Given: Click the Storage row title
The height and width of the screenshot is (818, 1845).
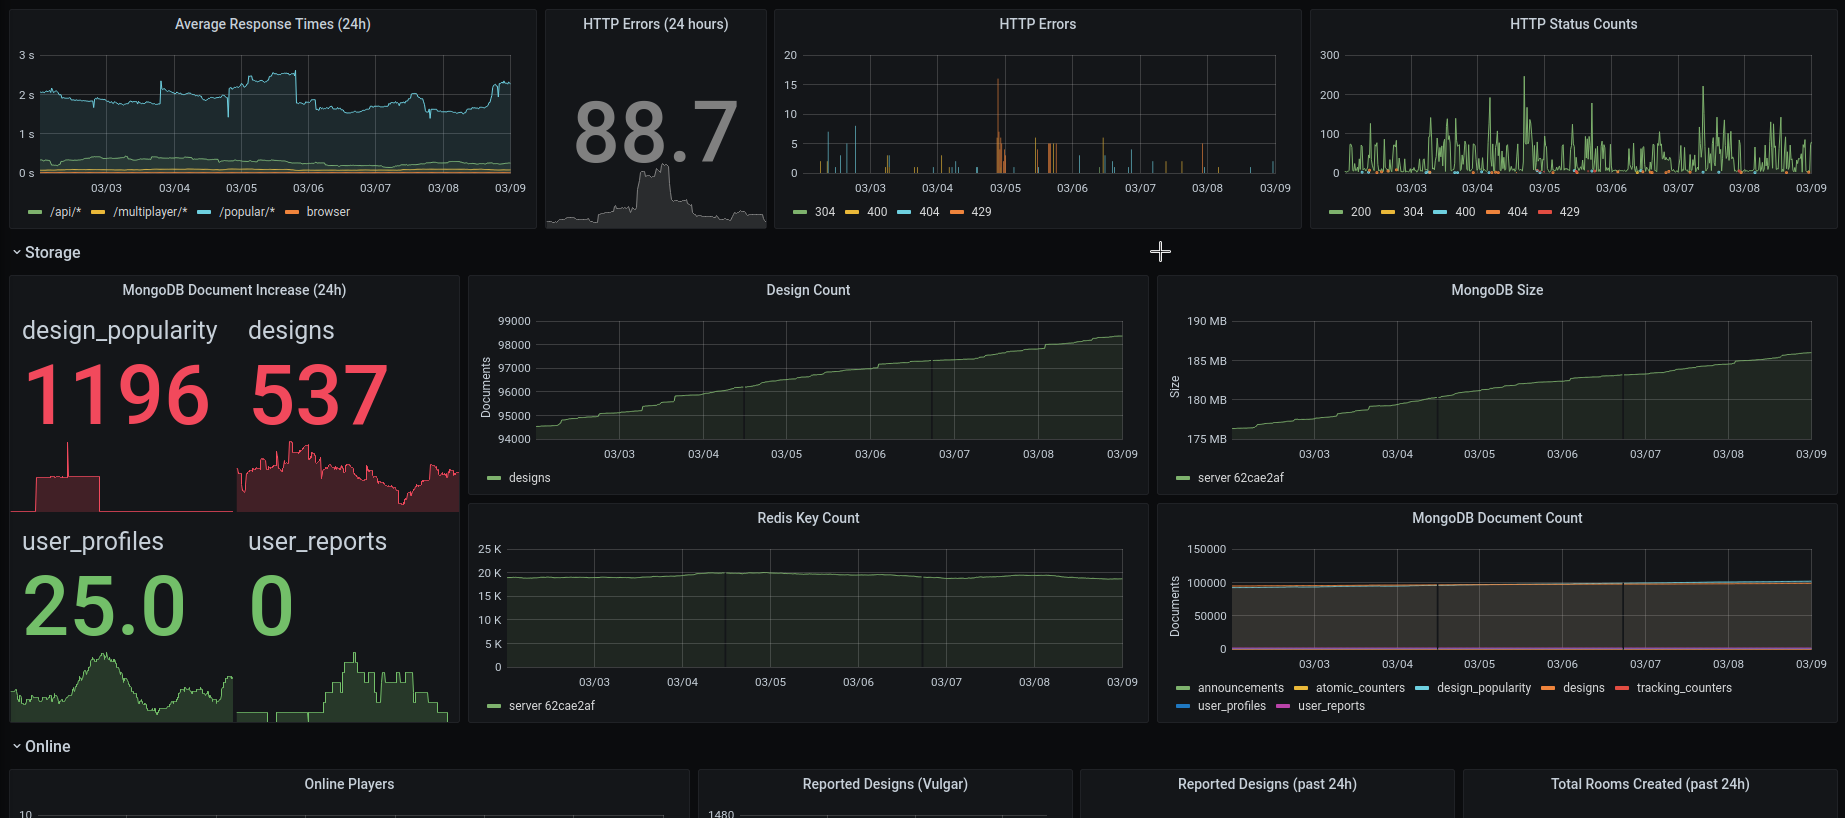Looking at the screenshot, I should pyautogui.click(x=52, y=253).
